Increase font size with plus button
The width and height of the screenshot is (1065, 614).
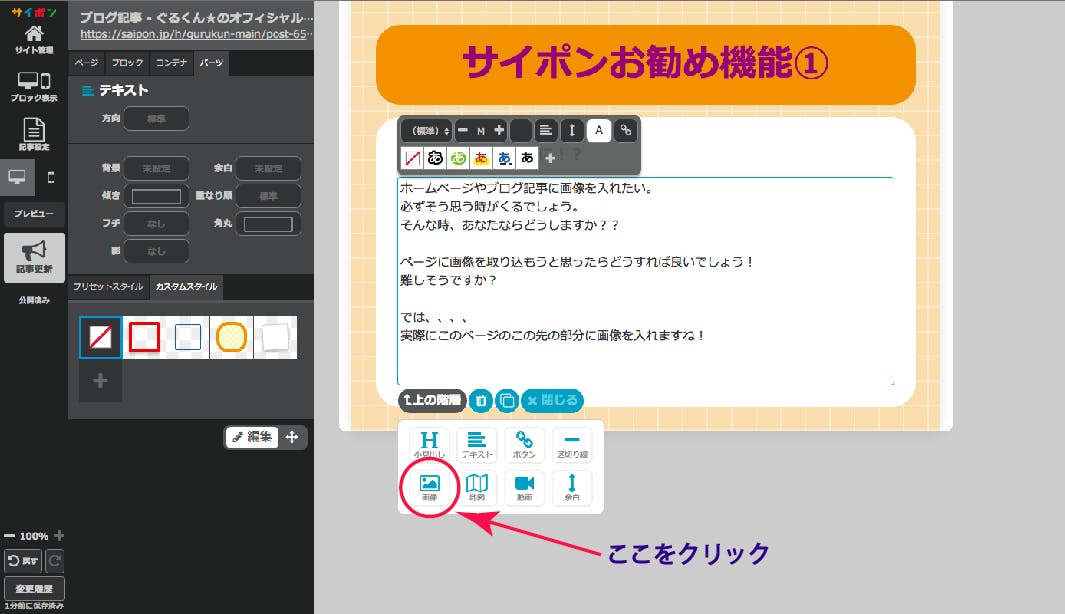point(499,130)
